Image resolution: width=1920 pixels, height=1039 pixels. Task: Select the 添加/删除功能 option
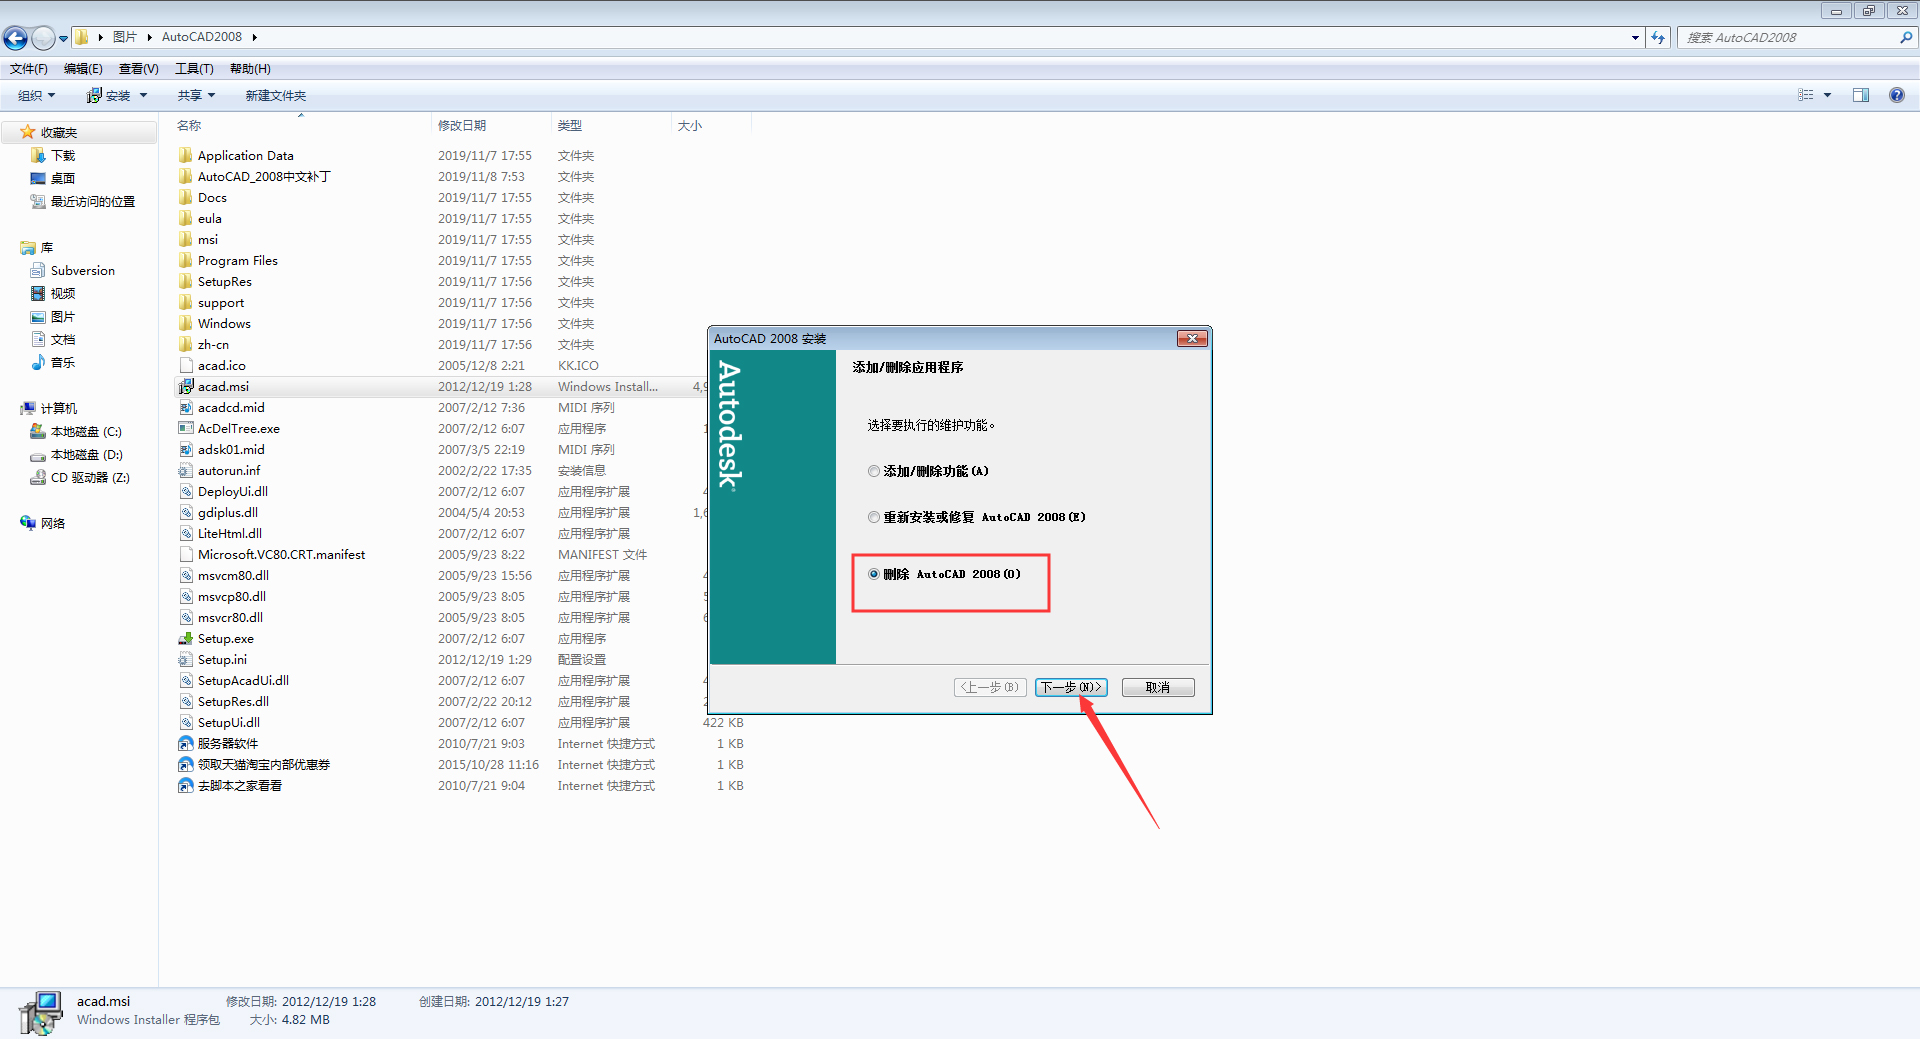click(x=873, y=470)
